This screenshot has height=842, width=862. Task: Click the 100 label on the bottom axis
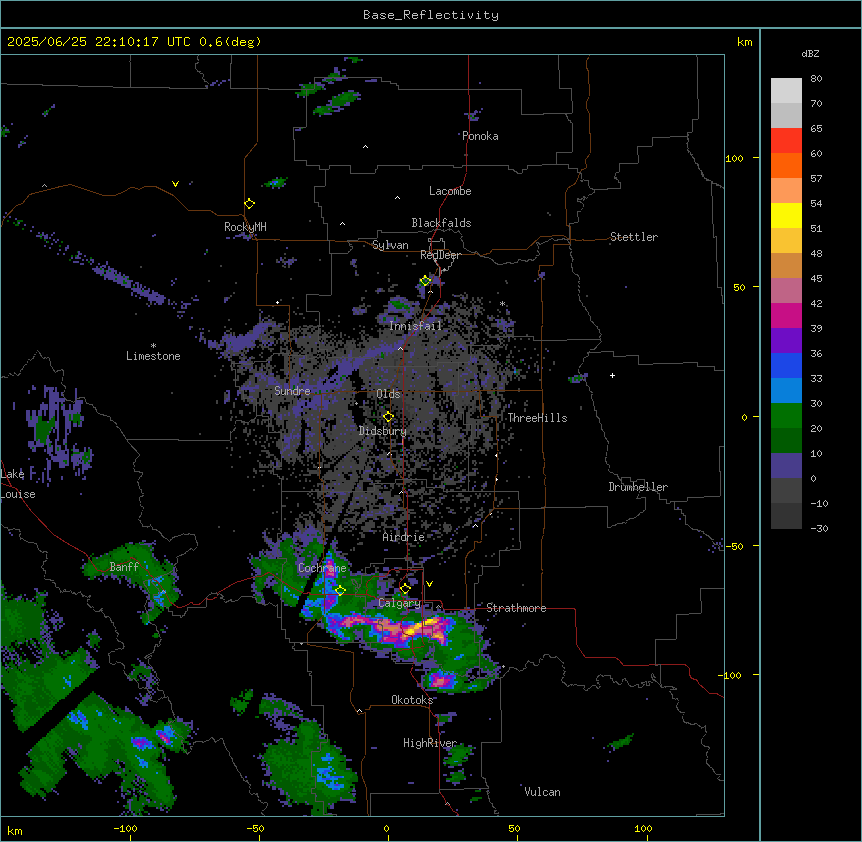point(643,828)
